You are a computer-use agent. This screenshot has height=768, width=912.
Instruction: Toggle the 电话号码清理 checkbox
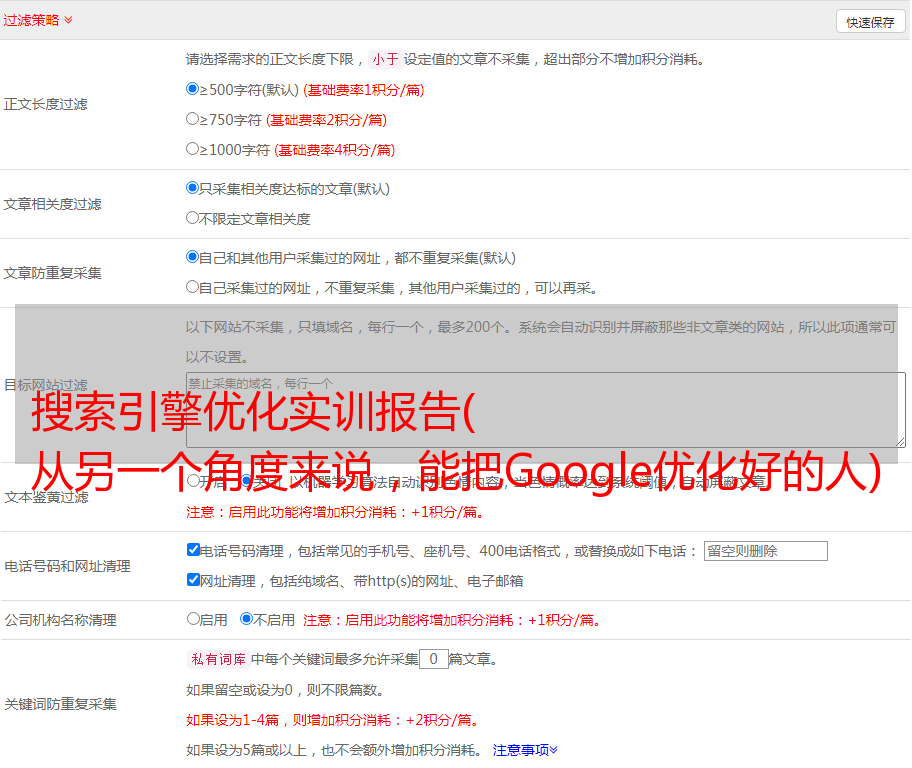tap(194, 550)
